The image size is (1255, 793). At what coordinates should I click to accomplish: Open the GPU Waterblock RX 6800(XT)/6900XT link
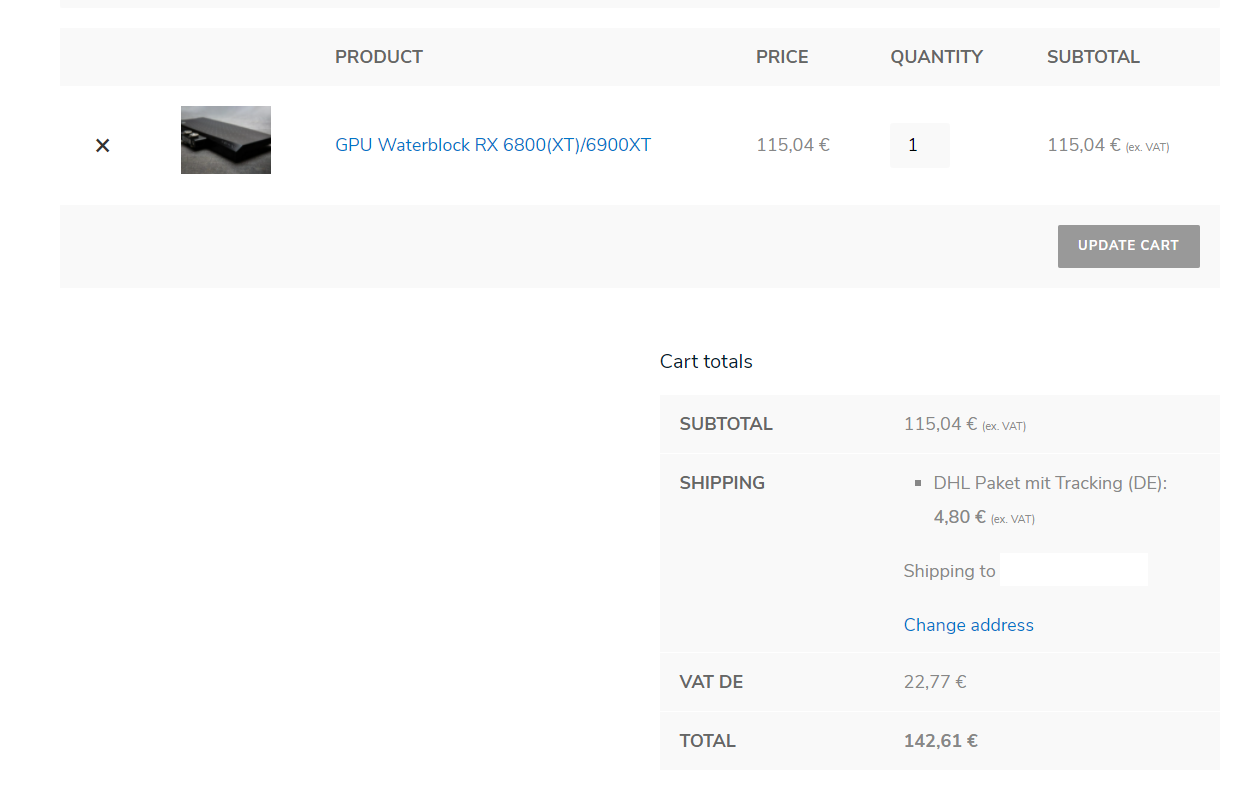[492, 145]
